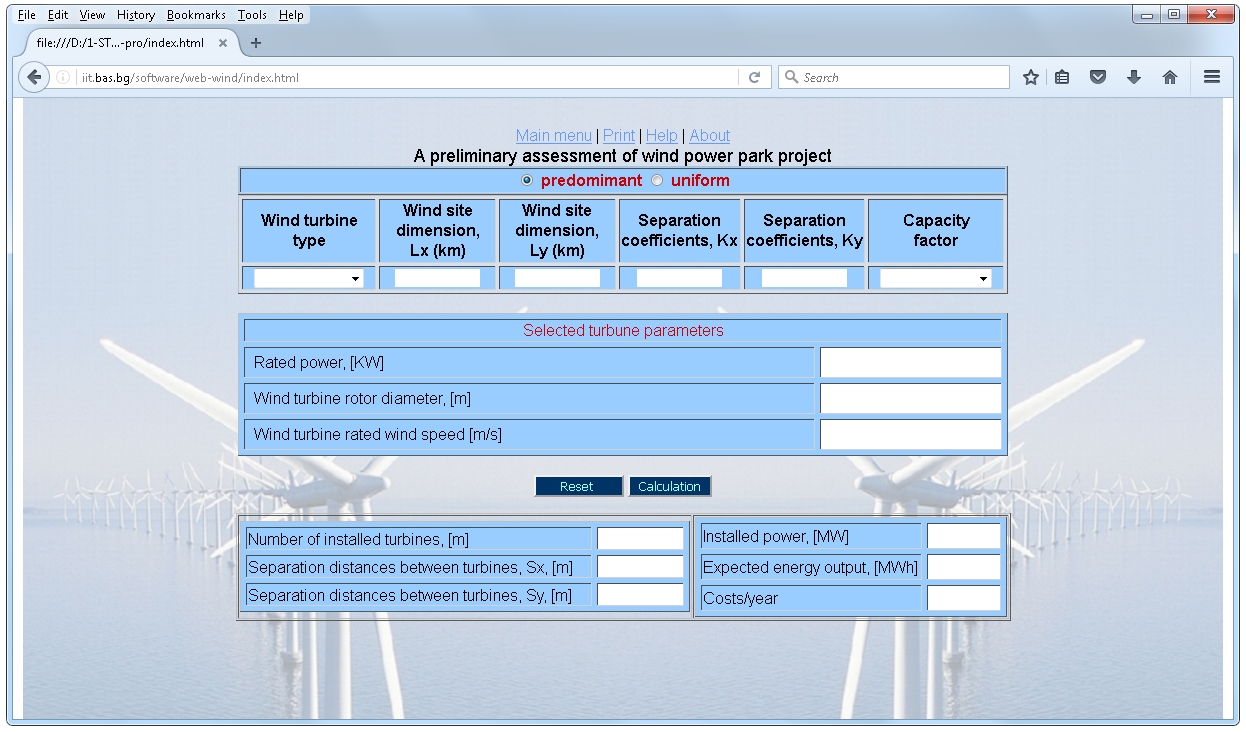1246x732 pixels.
Task: Click the Reset button
Action: point(578,486)
